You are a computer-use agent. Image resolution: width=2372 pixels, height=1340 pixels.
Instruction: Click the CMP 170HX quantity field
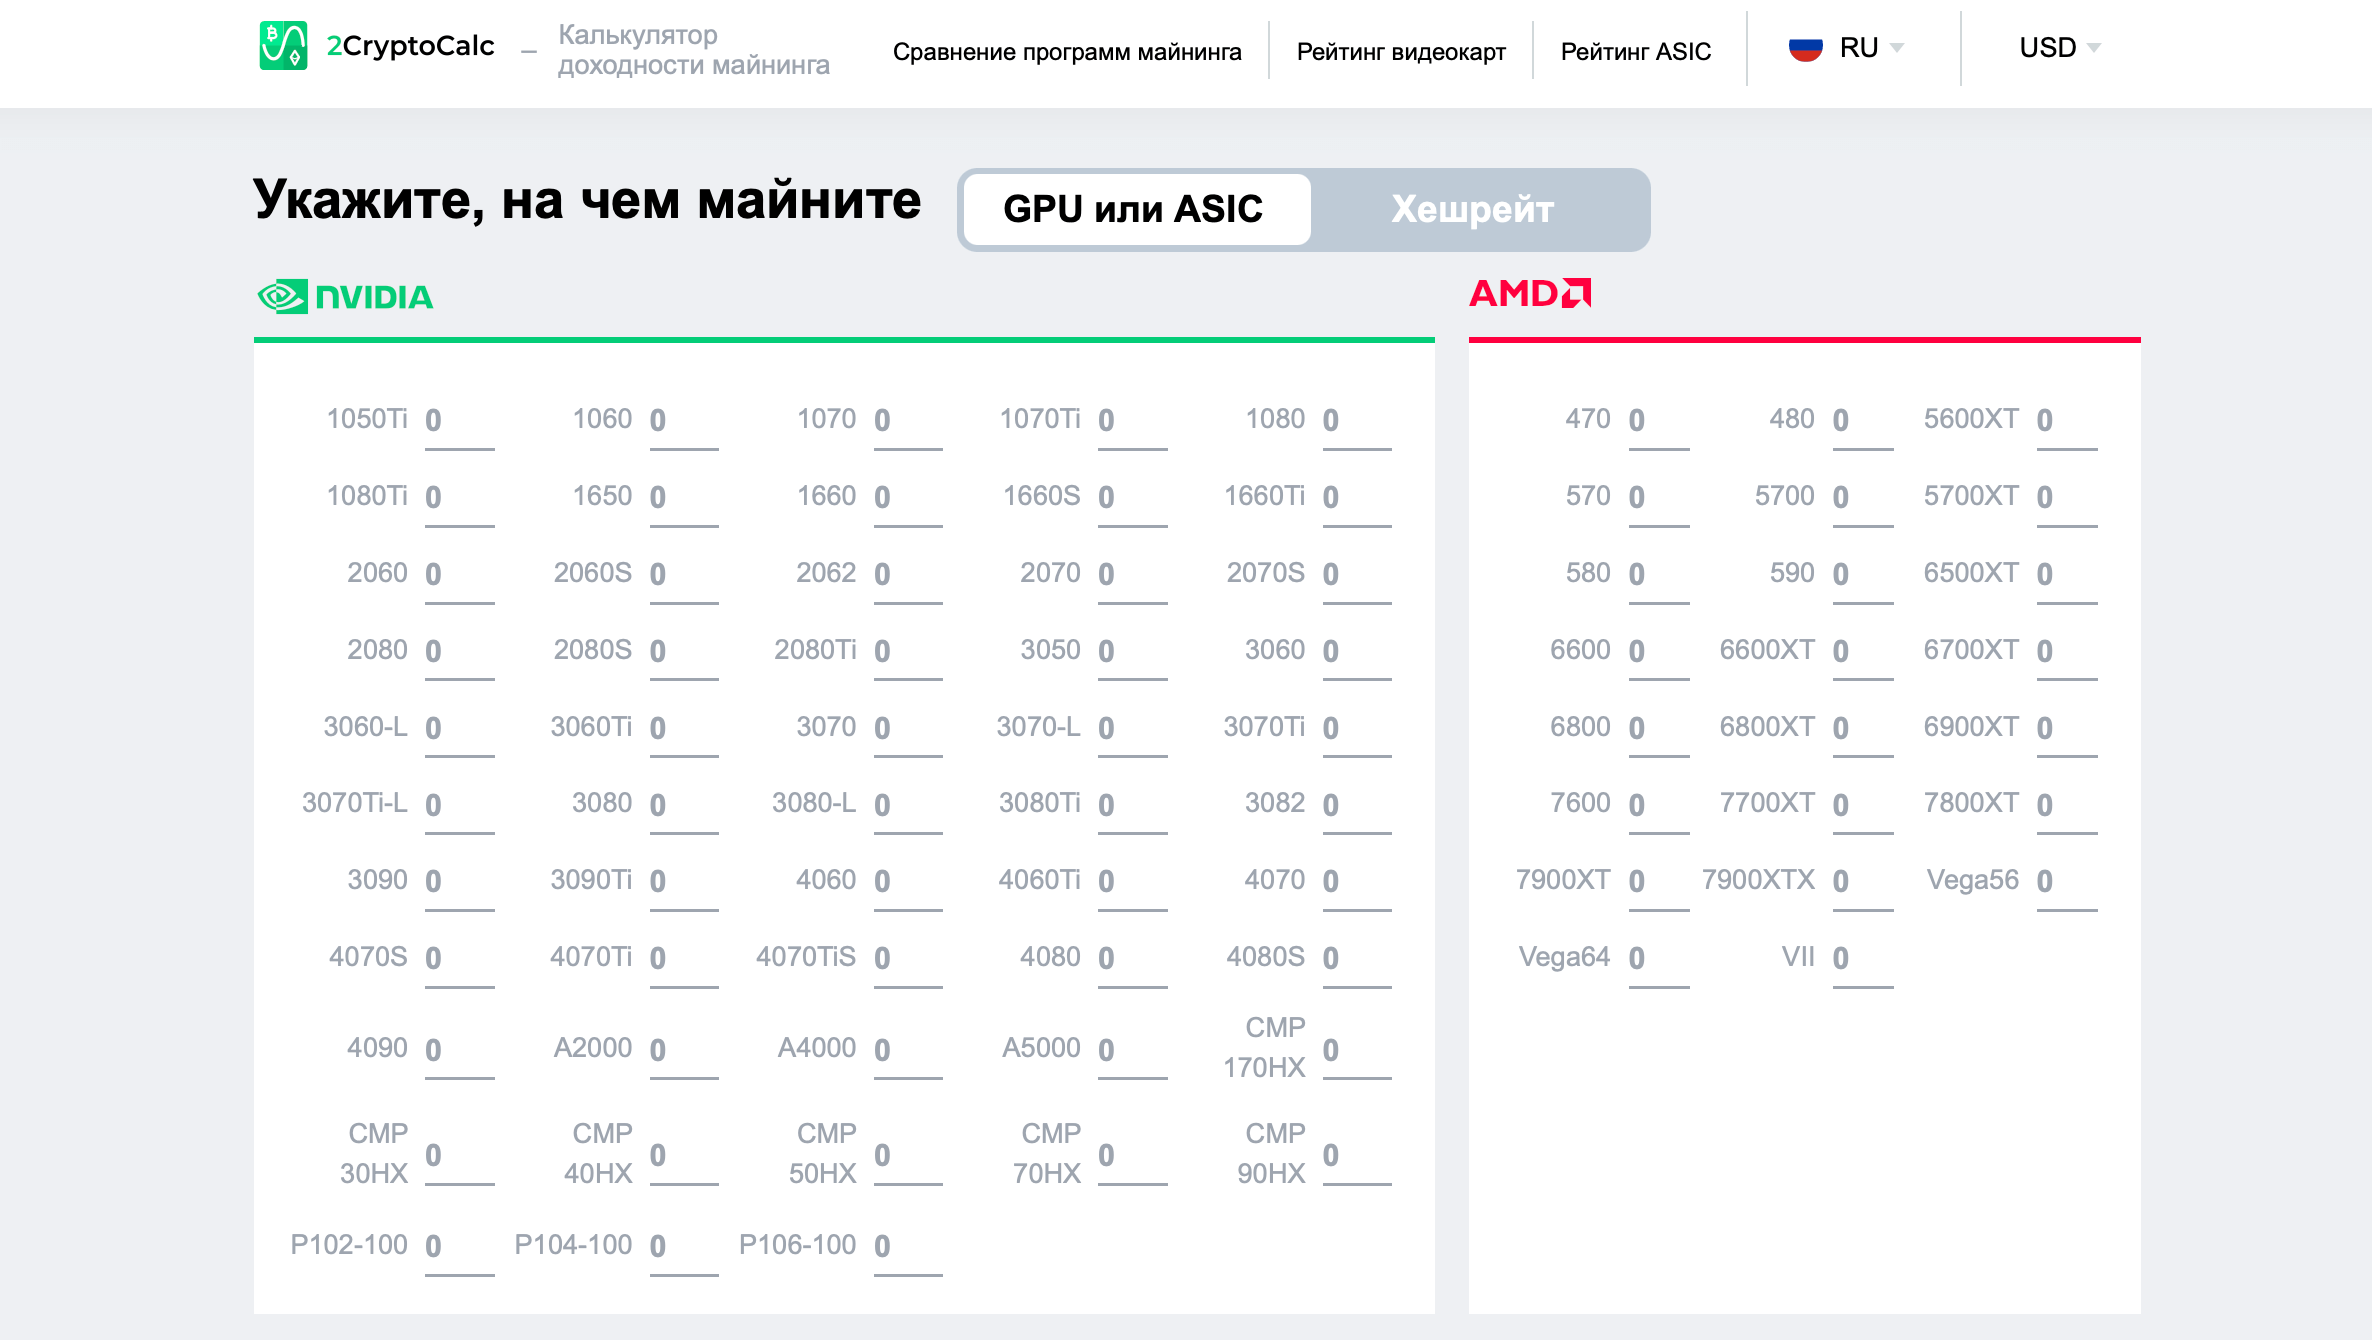[1357, 1050]
